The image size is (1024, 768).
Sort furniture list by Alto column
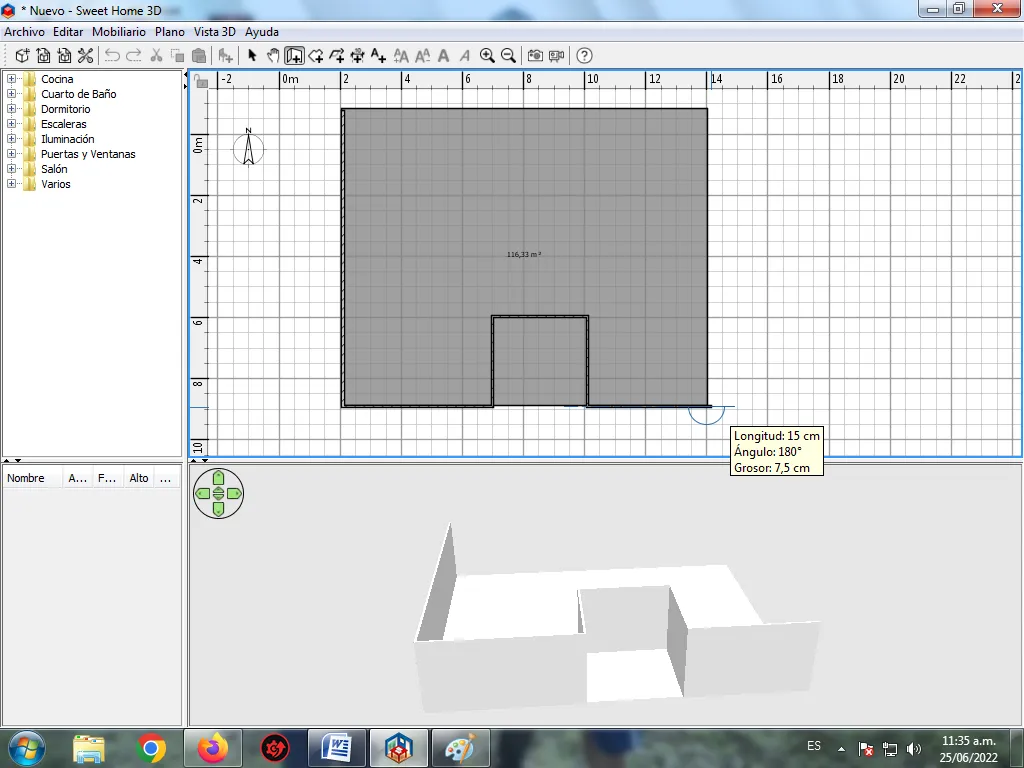(x=139, y=478)
